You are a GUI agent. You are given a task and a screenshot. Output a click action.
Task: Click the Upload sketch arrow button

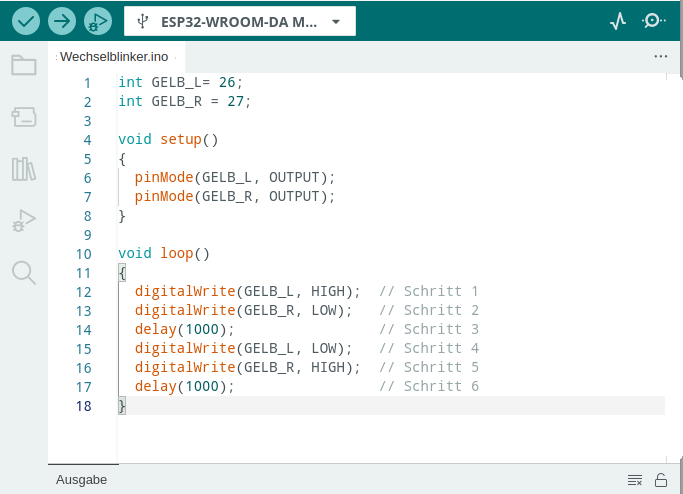pyautogui.click(x=62, y=20)
